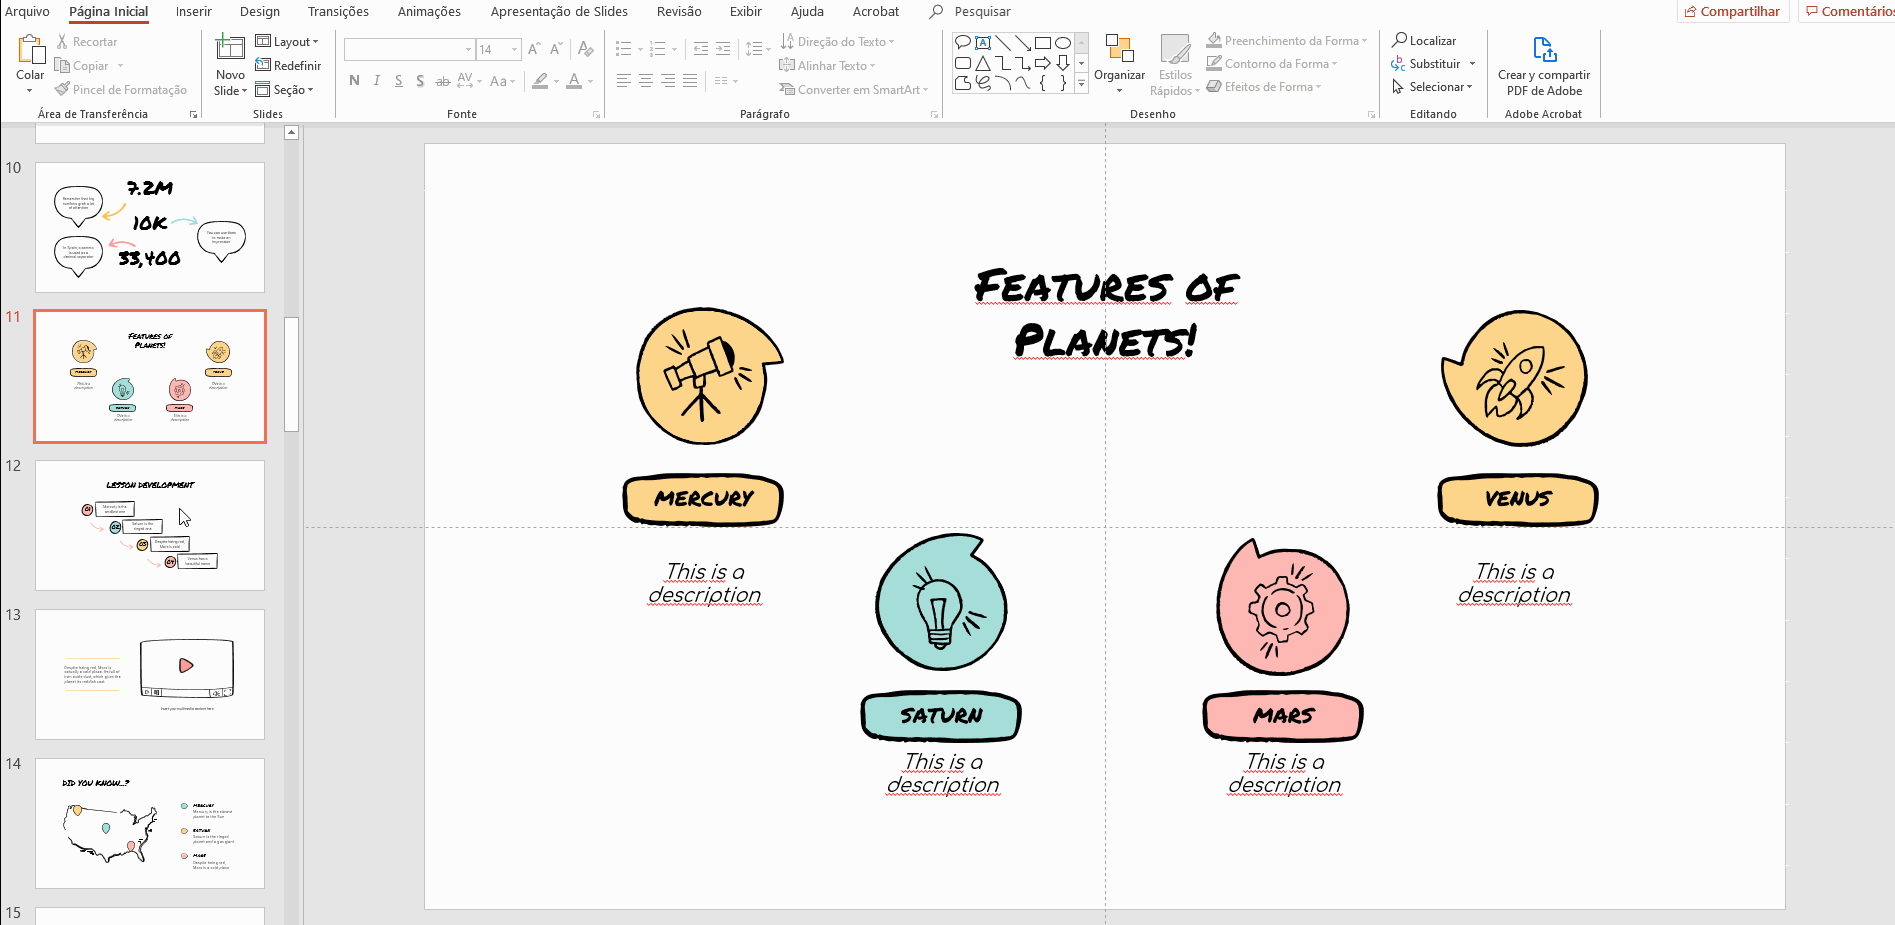Open Parágrafo dialog launcher
The image size is (1895, 925).
pyautogui.click(x=935, y=115)
